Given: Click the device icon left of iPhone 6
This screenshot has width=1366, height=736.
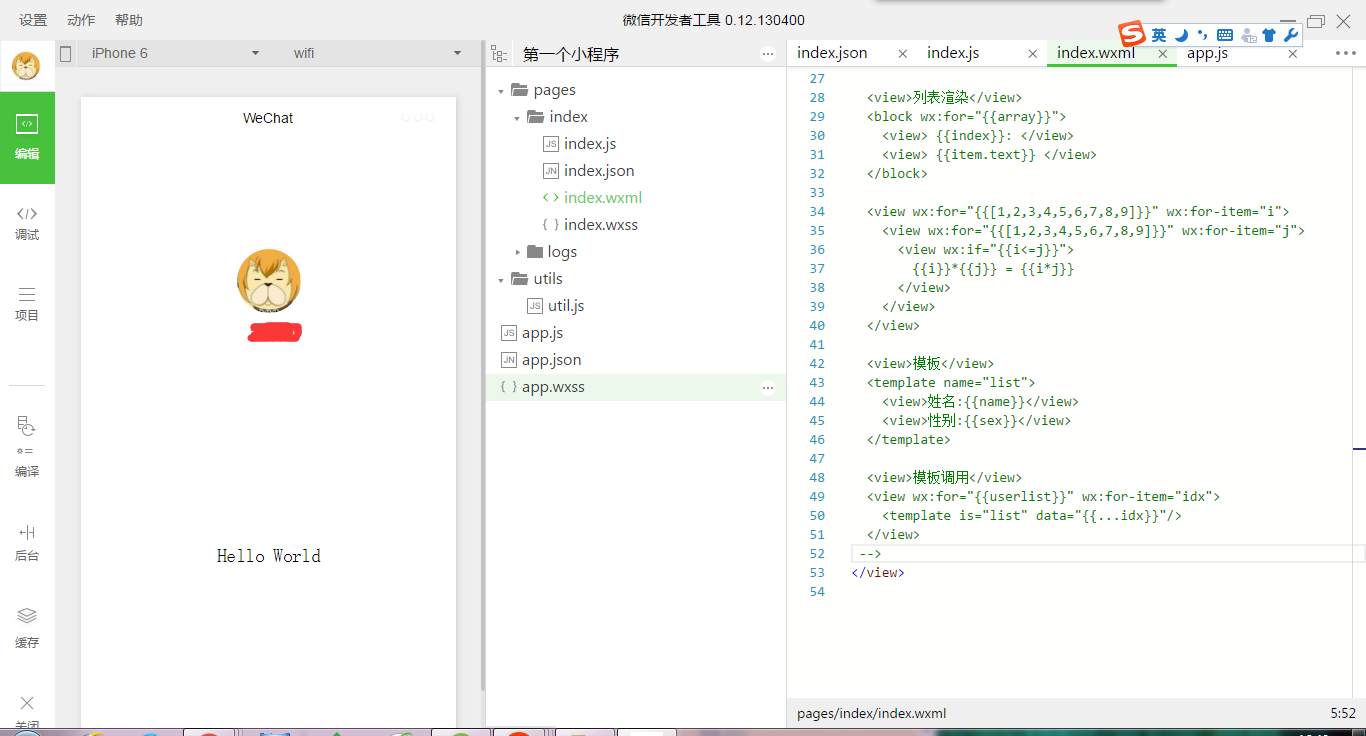Looking at the screenshot, I should tap(66, 54).
